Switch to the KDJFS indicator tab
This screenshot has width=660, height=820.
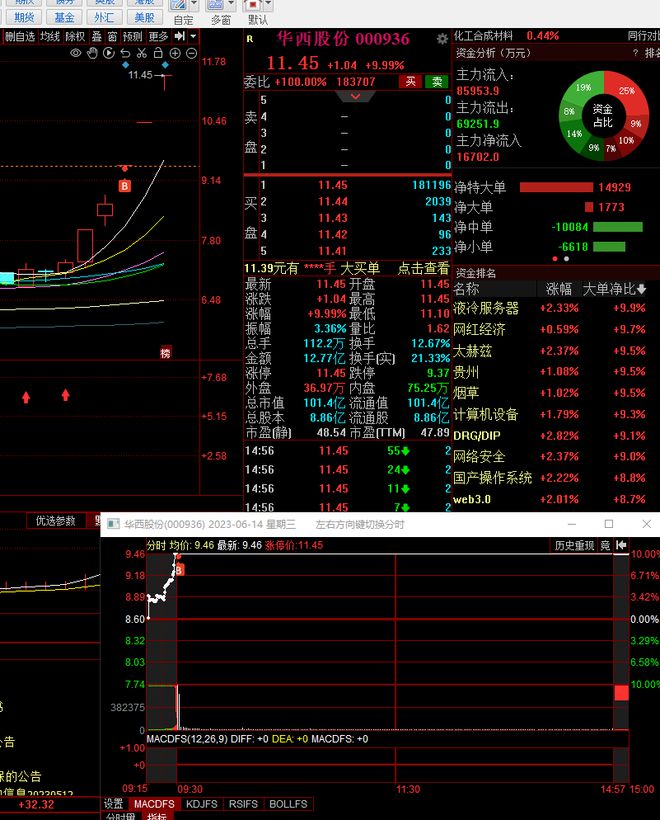click(x=201, y=804)
